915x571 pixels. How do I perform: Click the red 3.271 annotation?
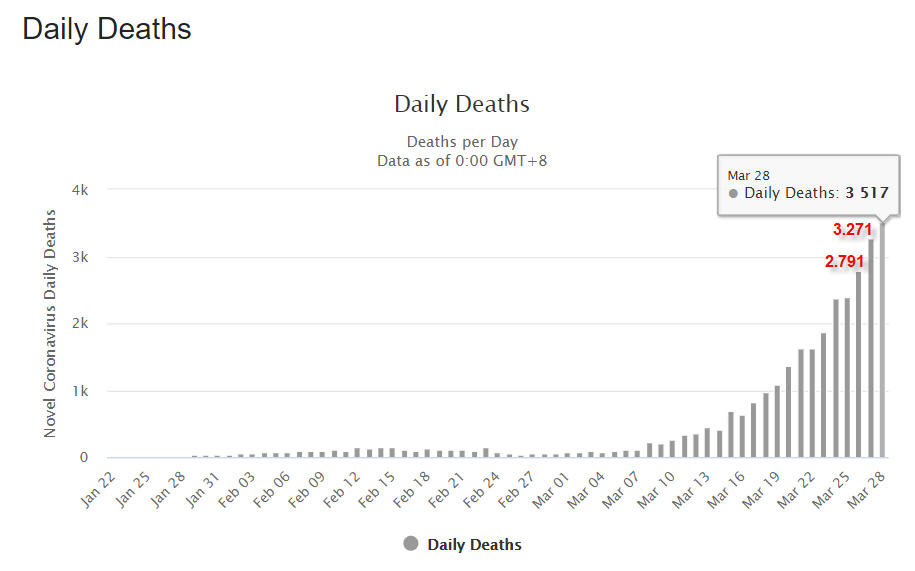(853, 229)
